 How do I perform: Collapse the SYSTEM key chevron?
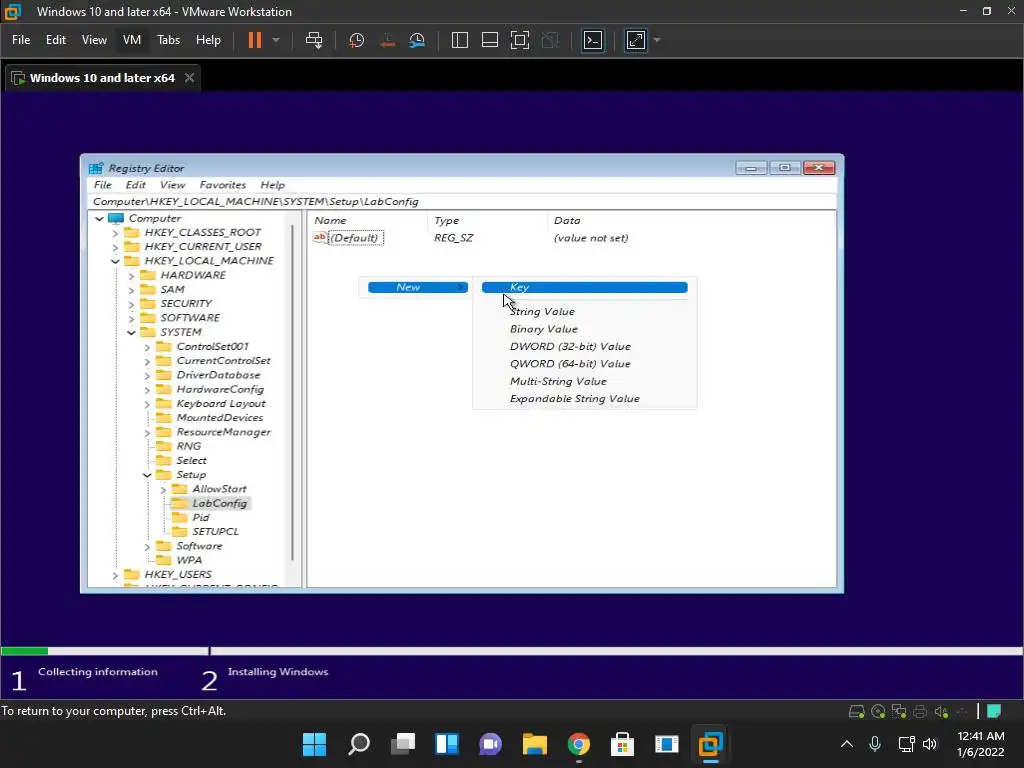[131, 332]
